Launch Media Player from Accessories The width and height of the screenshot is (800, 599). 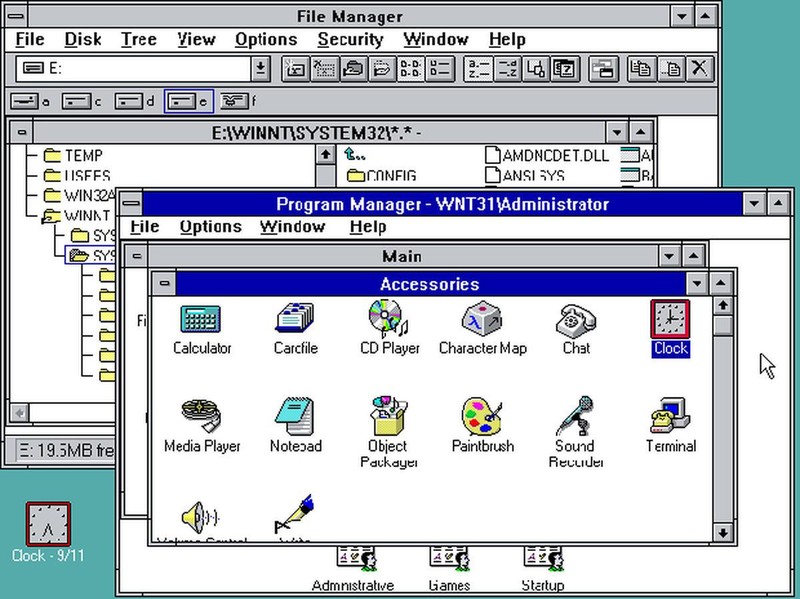202,415
